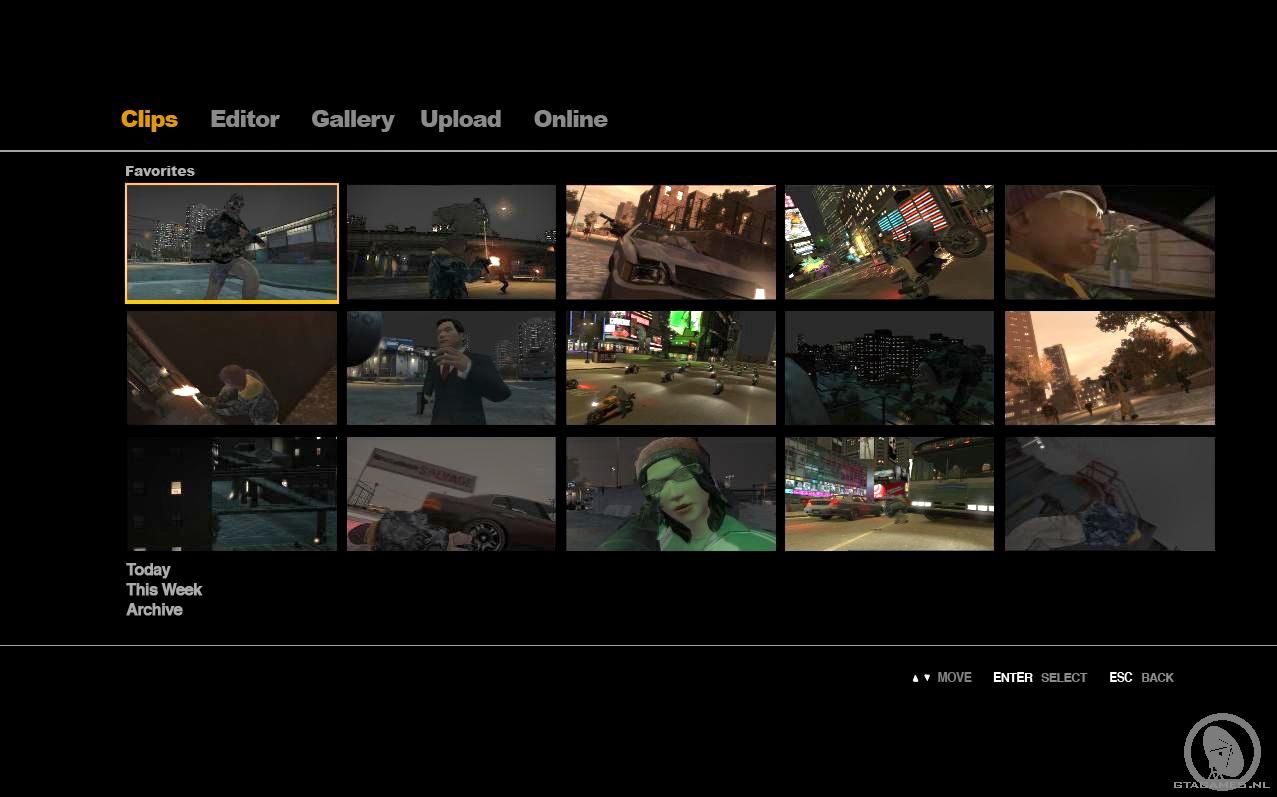1277x797 pixels.
Task: Select the Favorites category label
Action: pos(160,171)
